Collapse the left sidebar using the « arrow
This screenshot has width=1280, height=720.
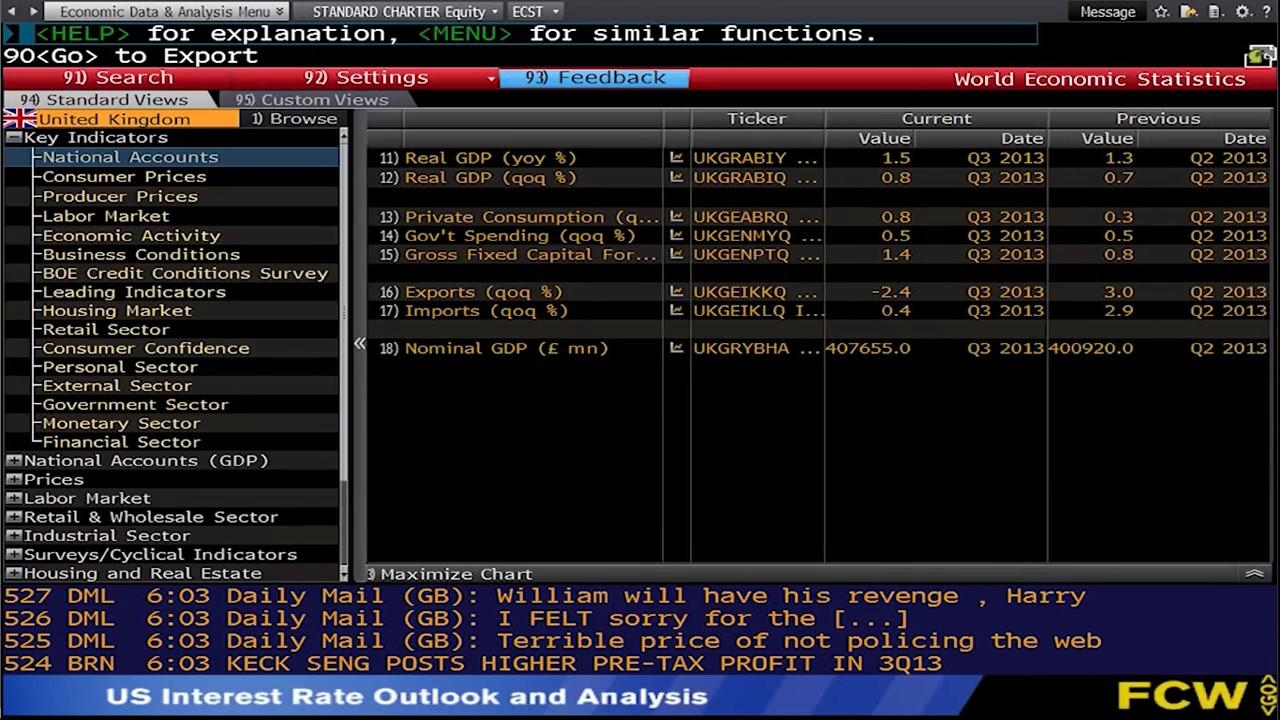pyautogui.click(x=360, y=343)
